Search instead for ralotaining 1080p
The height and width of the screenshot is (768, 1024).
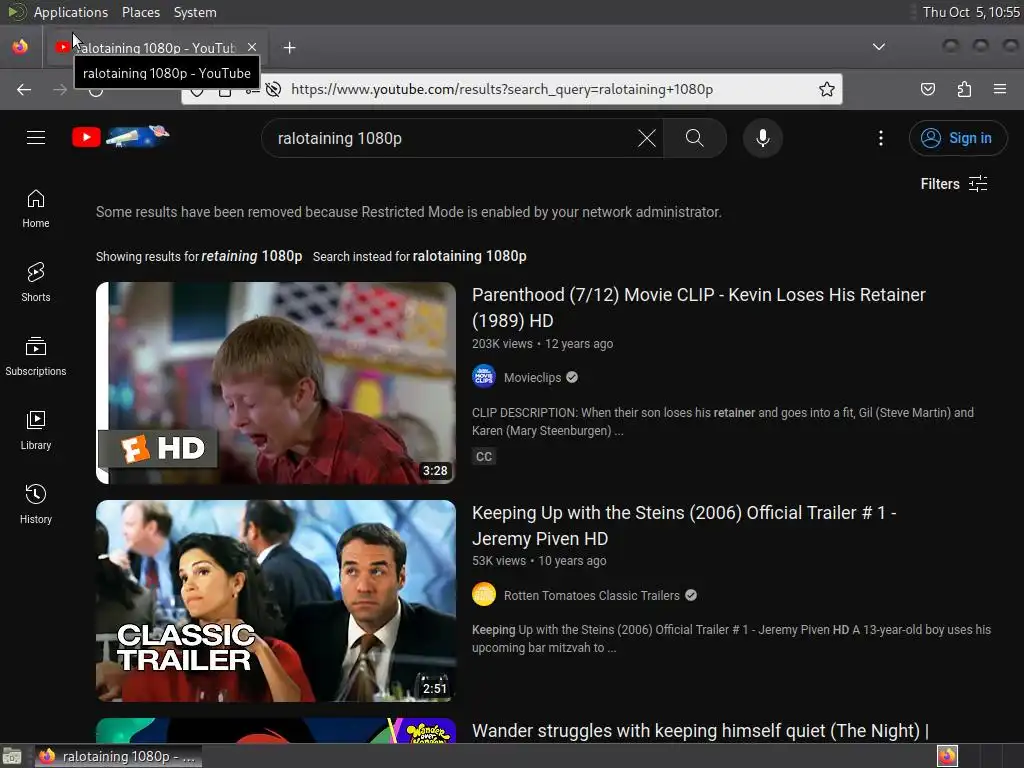point(470,256)
